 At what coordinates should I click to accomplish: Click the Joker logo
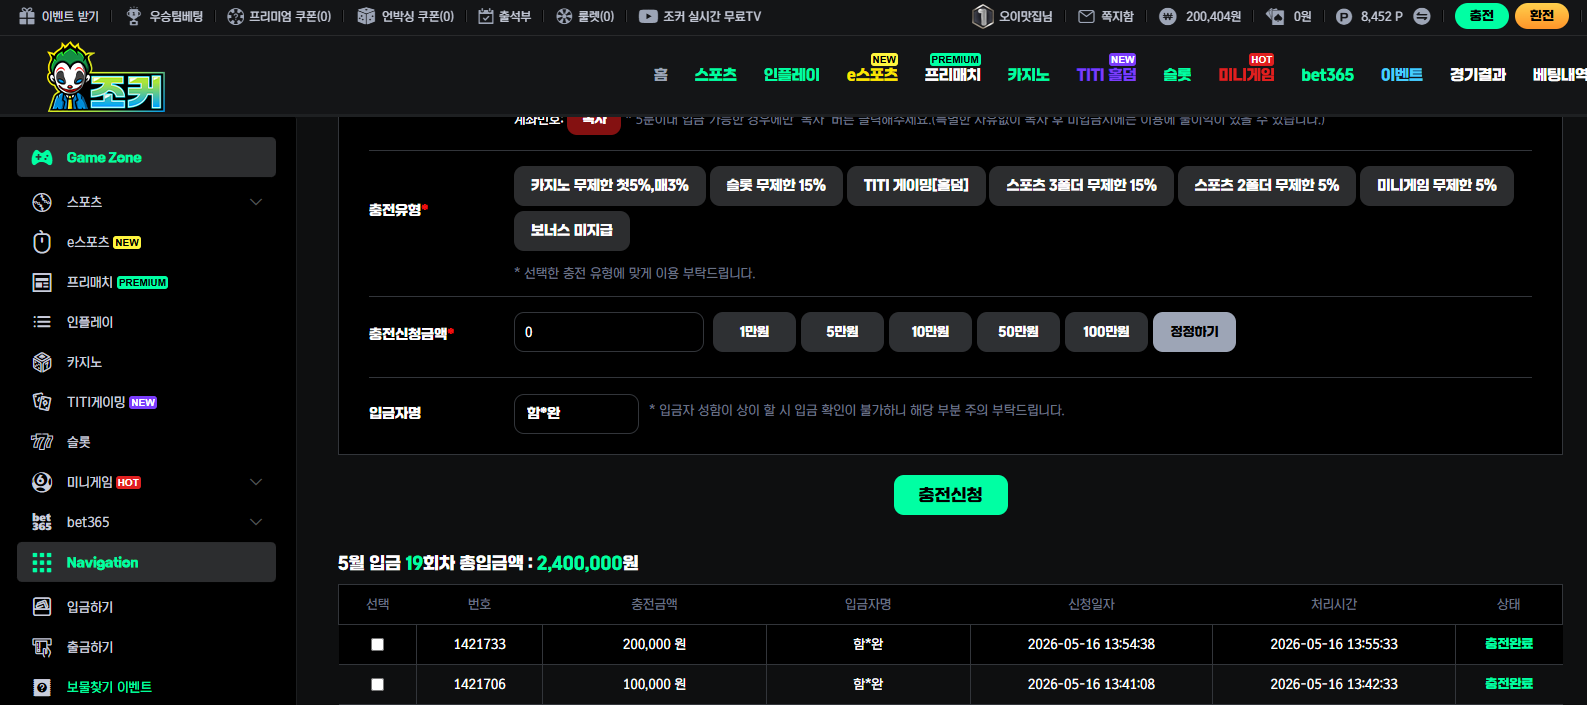[105, 76]
